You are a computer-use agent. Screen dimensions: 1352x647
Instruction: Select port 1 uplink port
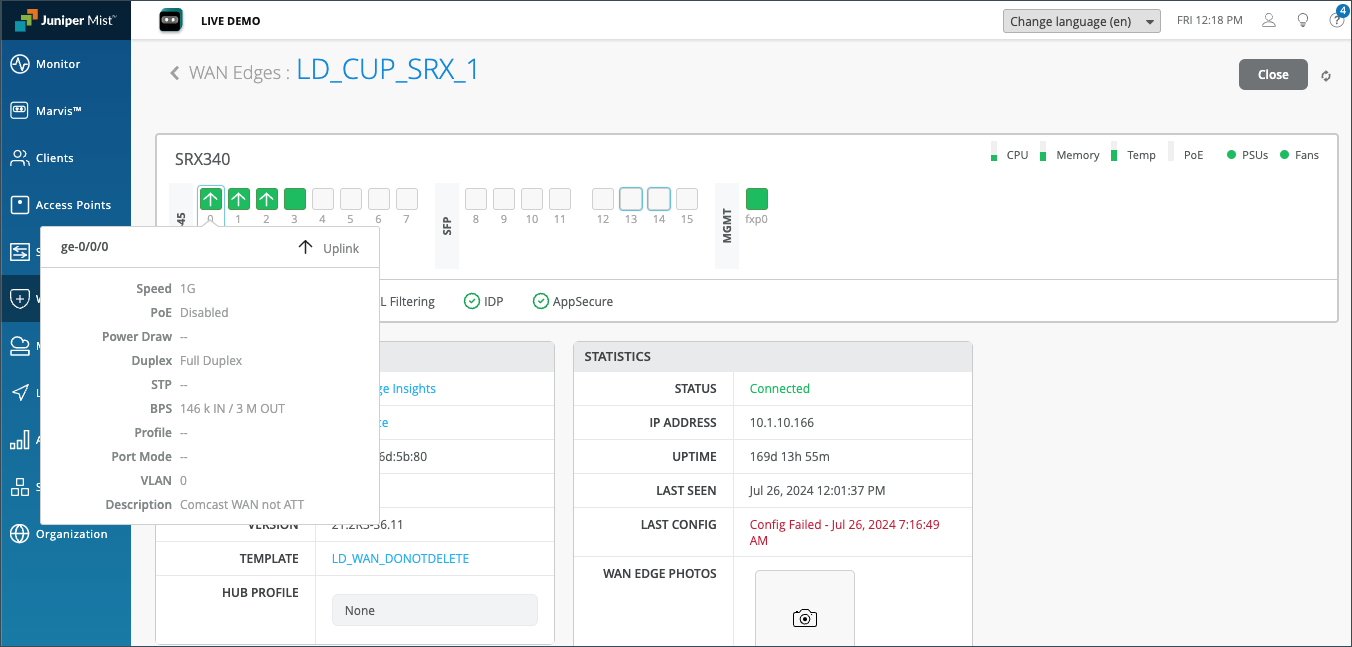[238, 199]
